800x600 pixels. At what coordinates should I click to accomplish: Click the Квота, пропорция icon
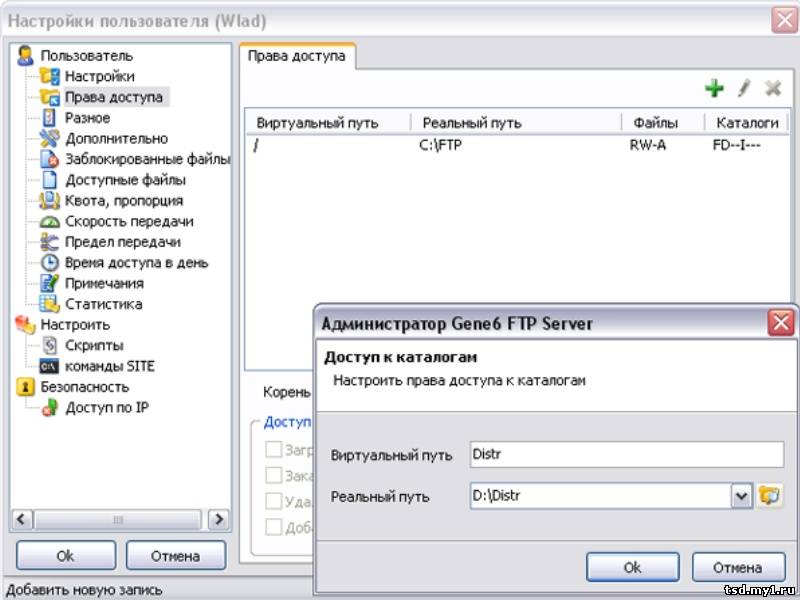[x=49, y=201]
